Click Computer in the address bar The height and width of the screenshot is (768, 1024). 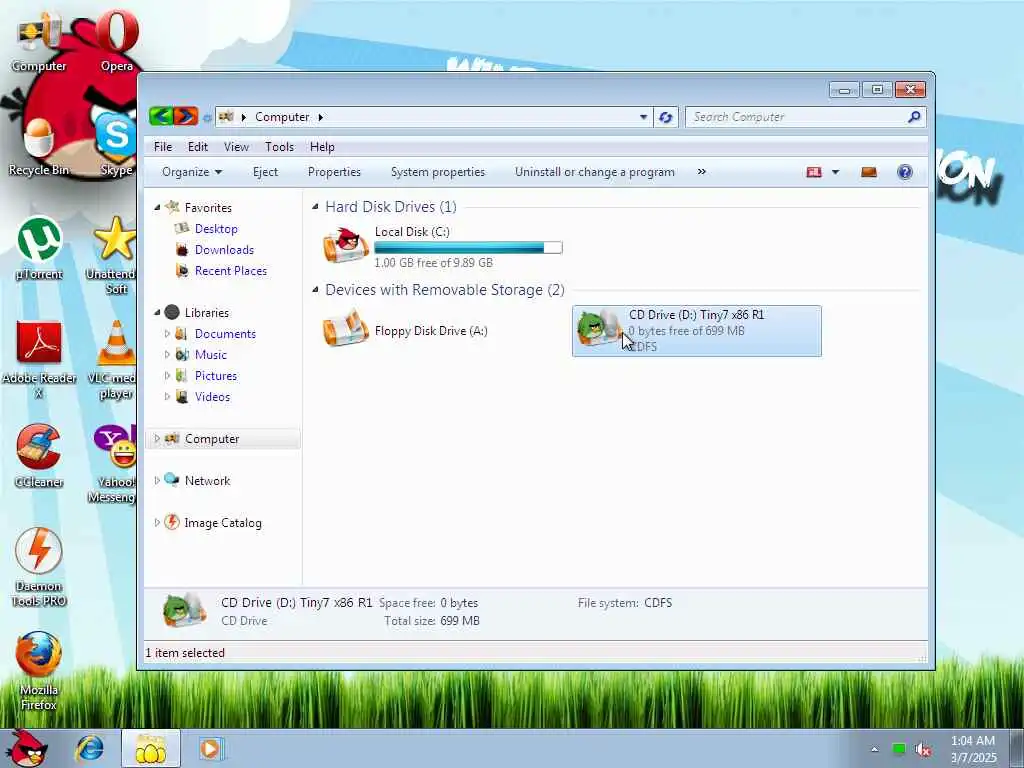(x=282, y=117)
